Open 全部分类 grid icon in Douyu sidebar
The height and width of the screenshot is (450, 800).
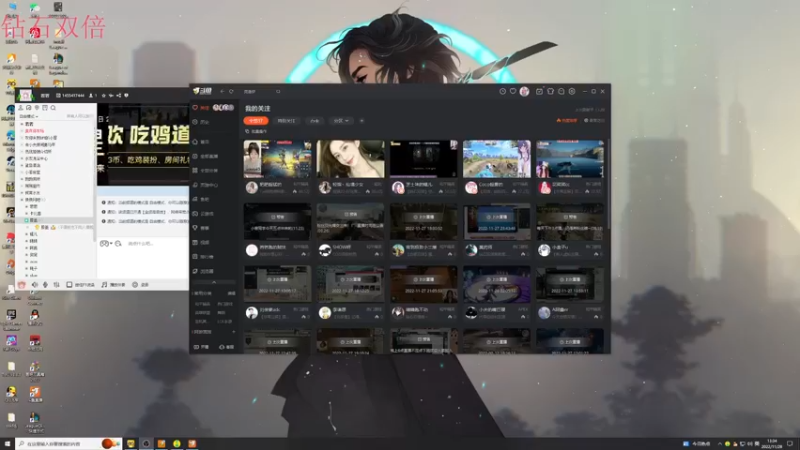click(x=206, y=170)
